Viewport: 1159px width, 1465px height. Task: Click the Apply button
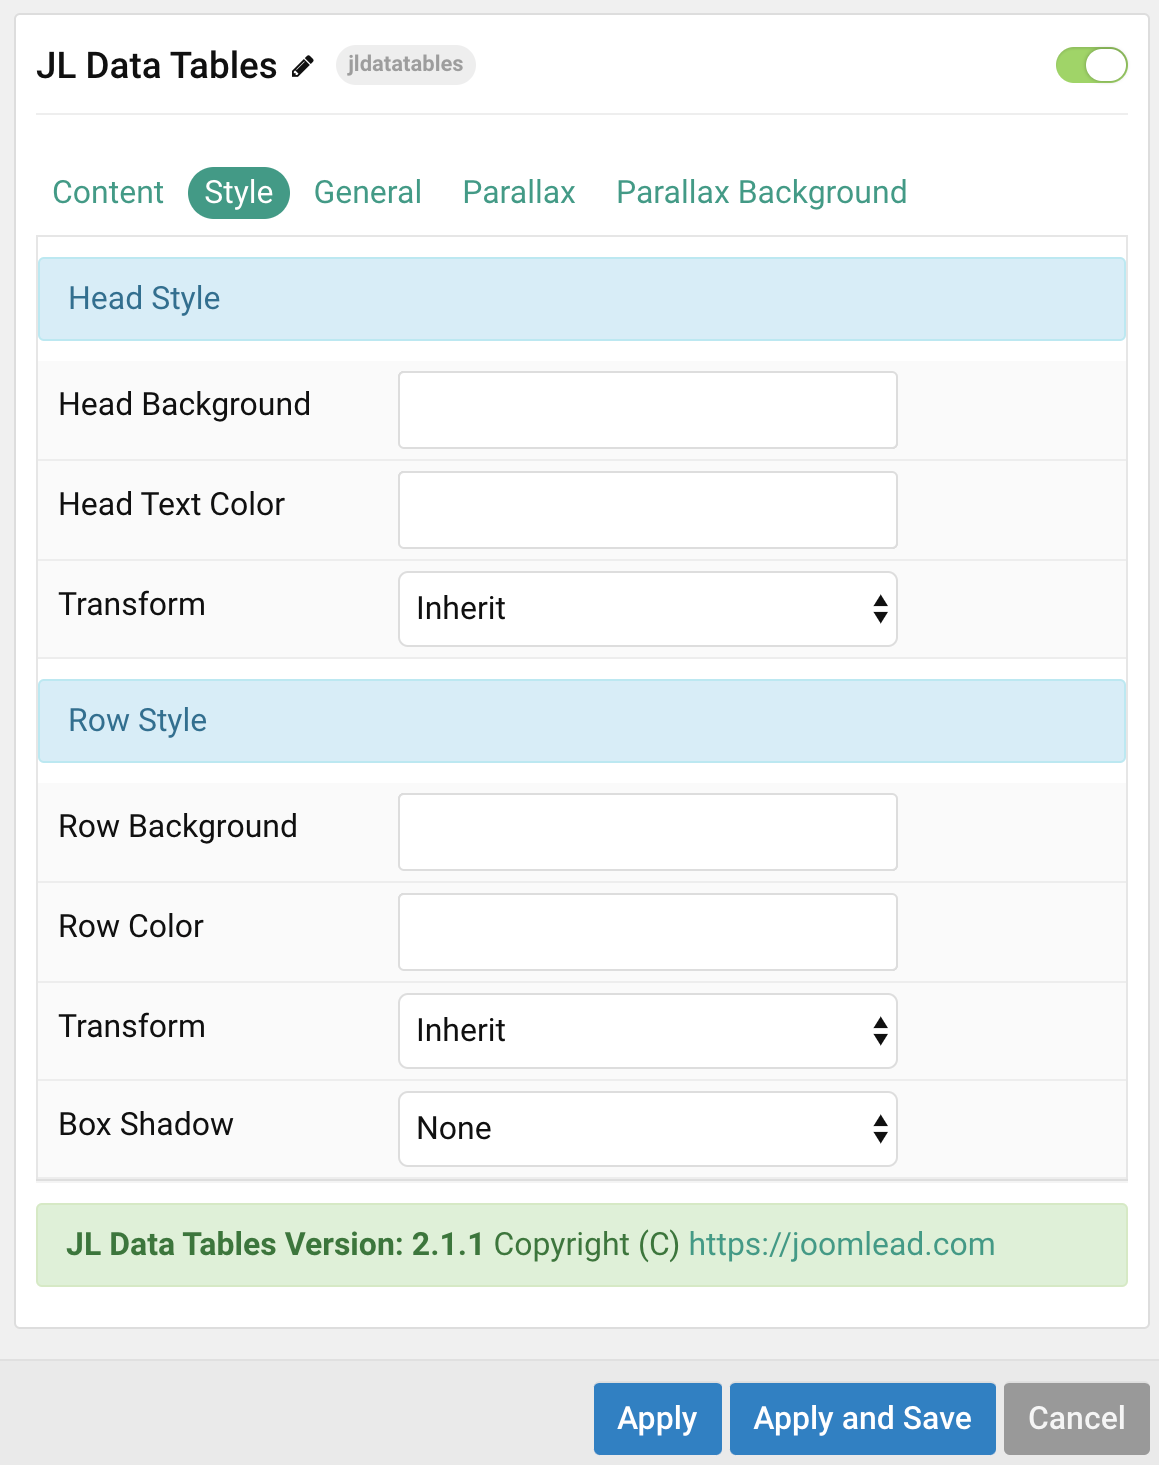[657, 1418]
